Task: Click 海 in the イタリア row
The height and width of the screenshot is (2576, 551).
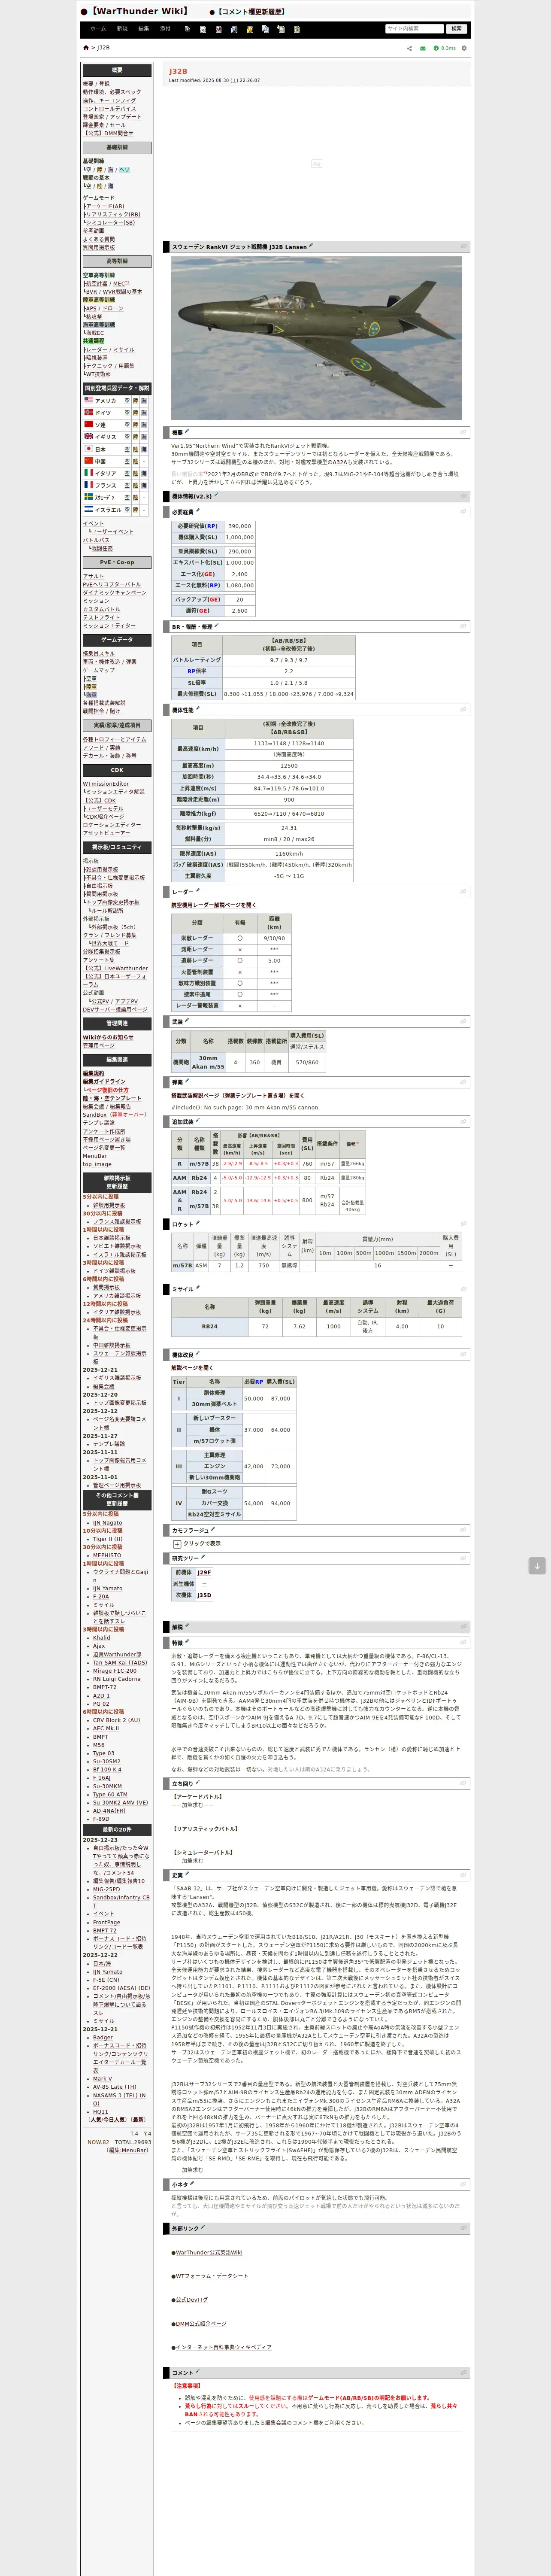Action: pos(145,473)
